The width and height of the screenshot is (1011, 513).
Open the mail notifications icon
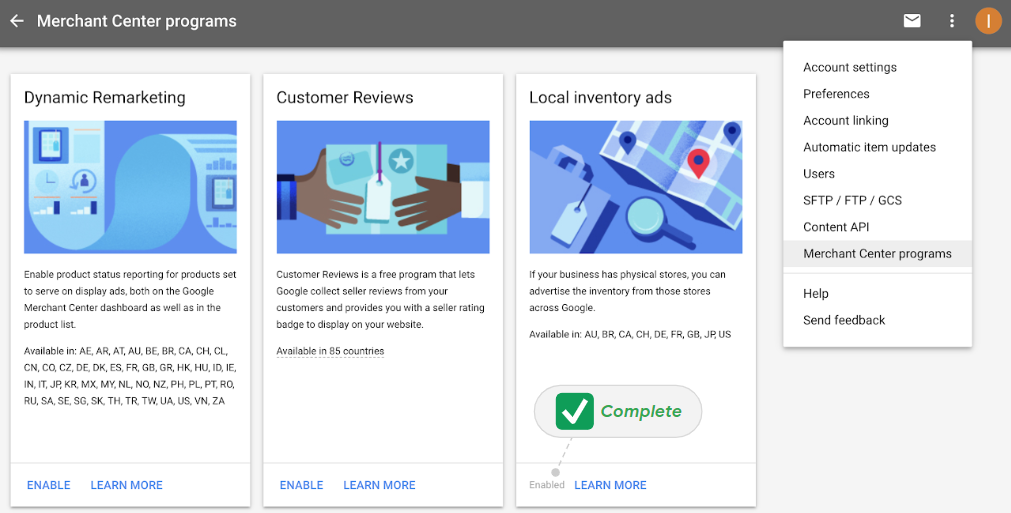912,21
